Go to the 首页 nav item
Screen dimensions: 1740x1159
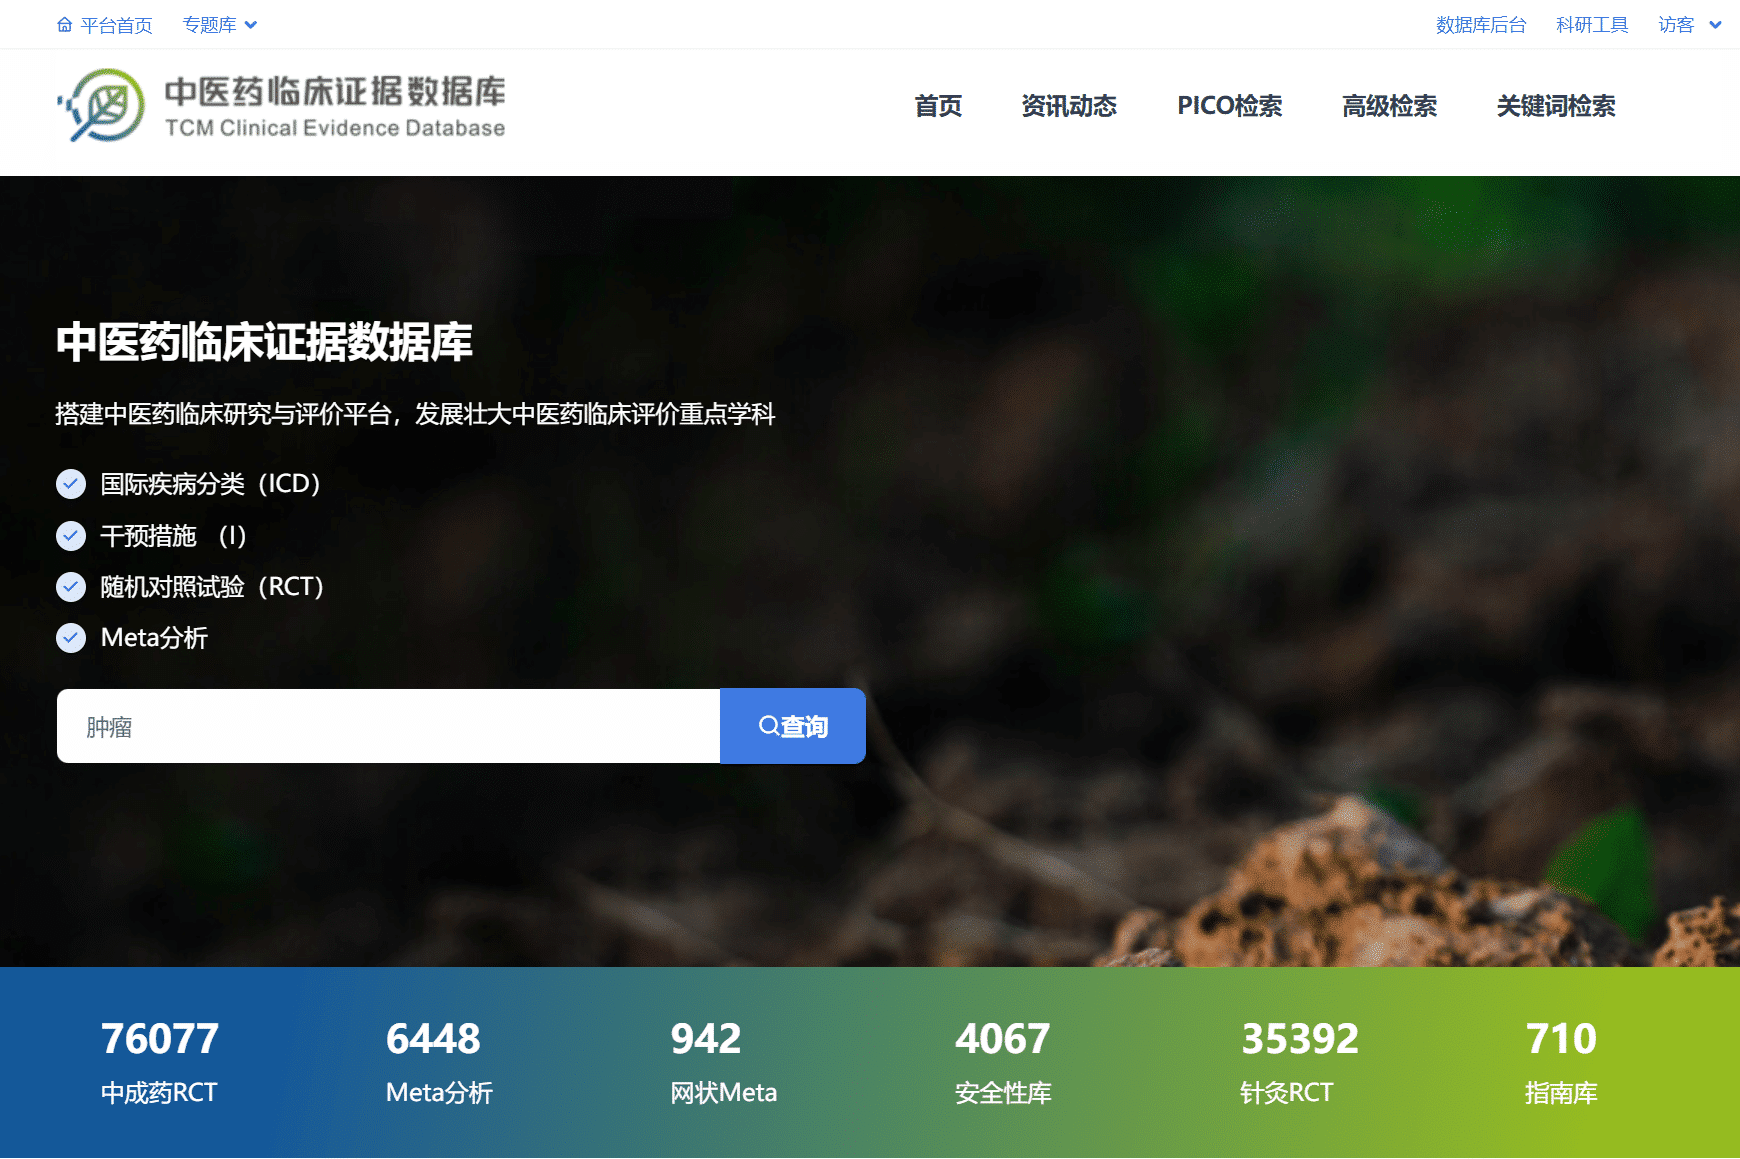pyautogui.click(x=938, y=106)
